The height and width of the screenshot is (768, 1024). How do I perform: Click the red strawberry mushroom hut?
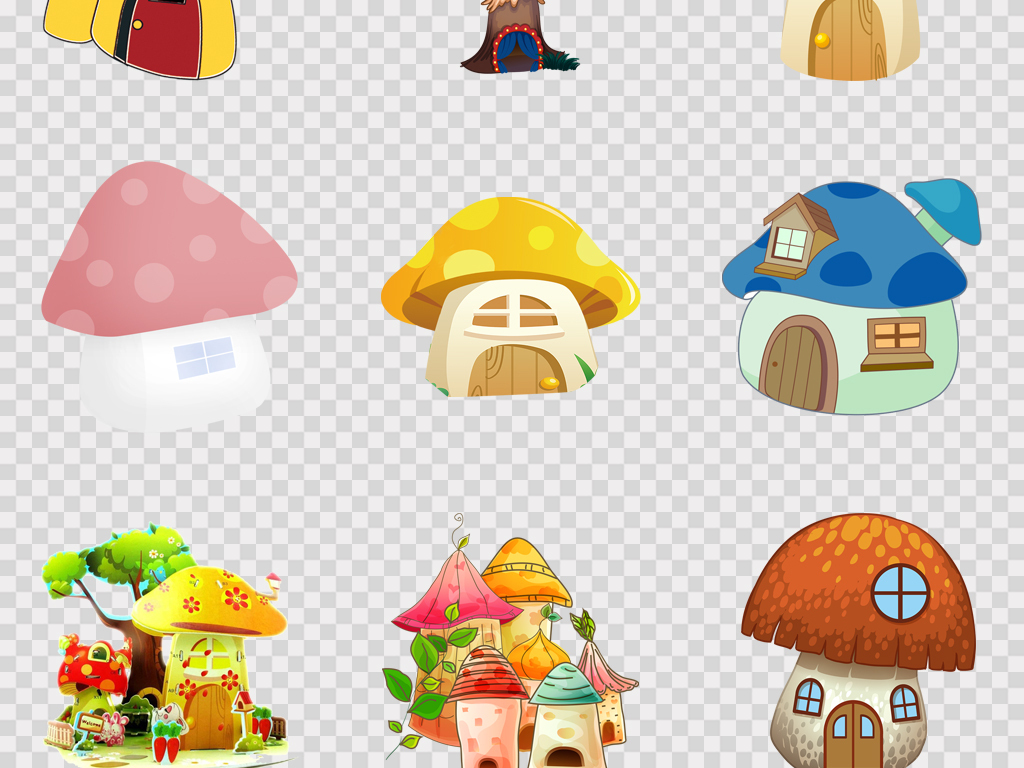93,668
